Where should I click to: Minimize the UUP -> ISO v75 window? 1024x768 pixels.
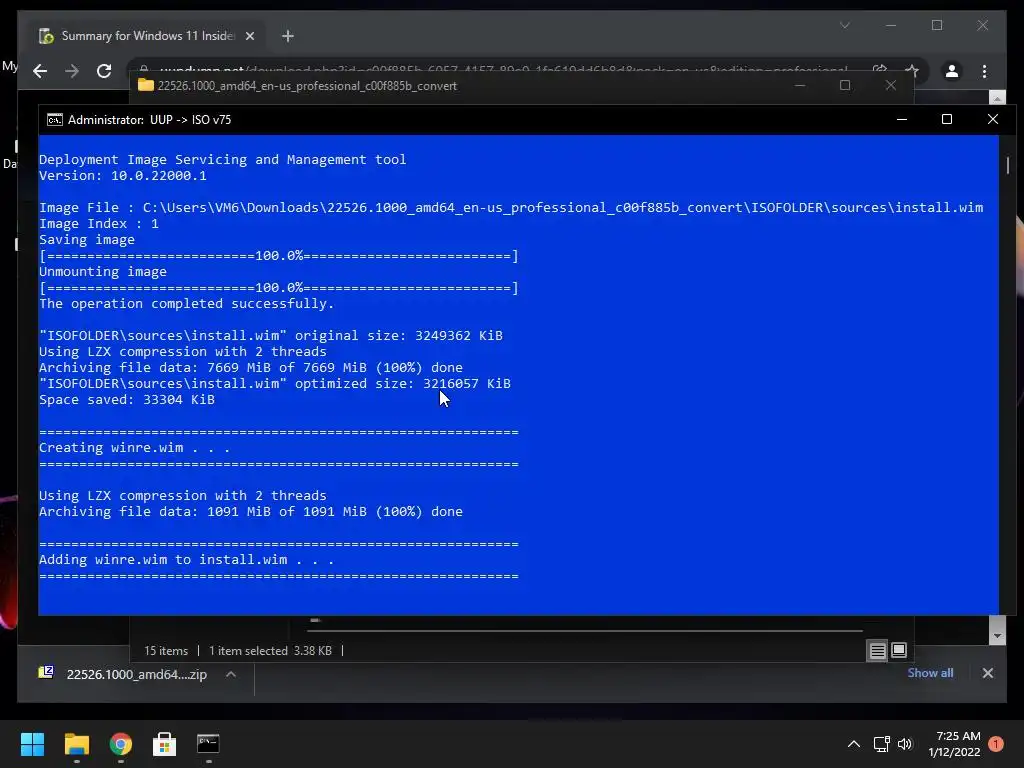click(902, 120)
